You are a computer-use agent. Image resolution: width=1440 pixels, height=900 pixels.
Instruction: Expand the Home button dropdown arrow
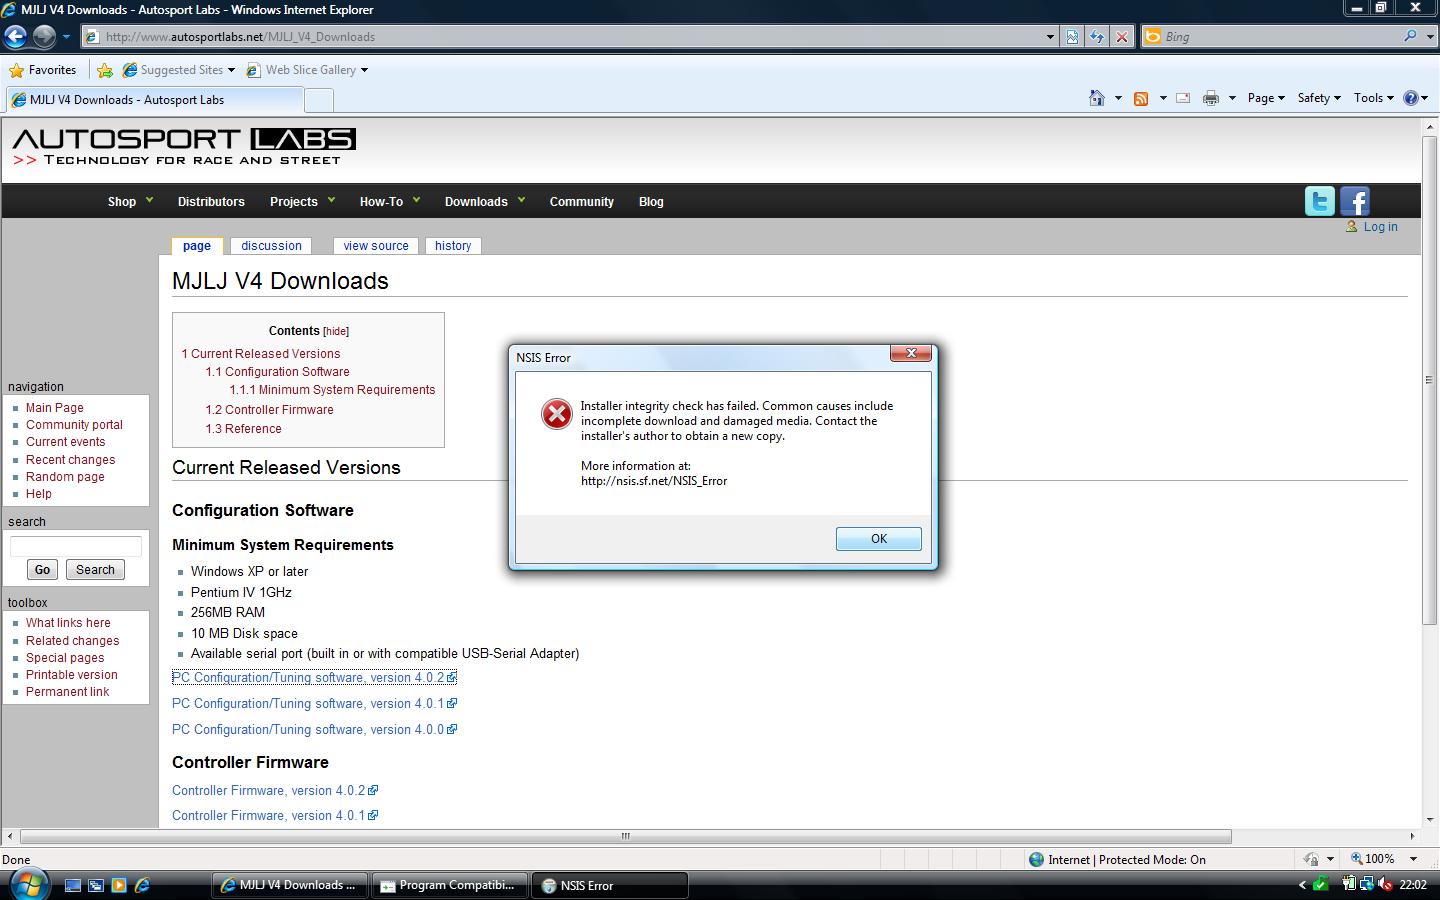click(1118, 98)
